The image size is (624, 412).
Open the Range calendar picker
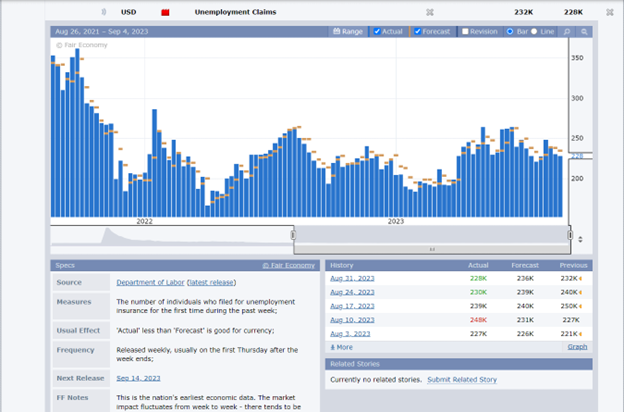click(348, 31)
